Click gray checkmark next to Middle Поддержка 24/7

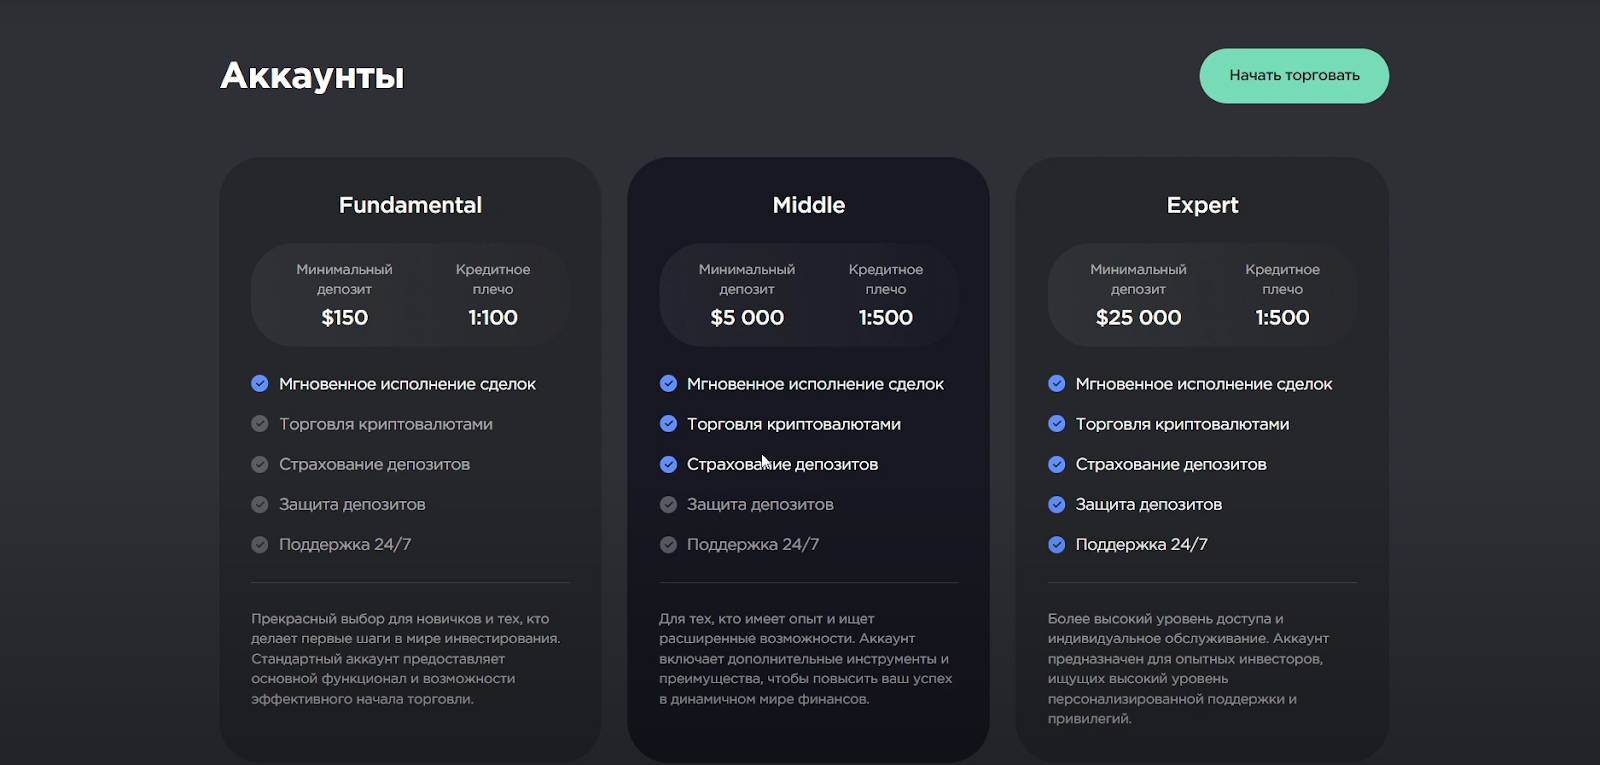tap(669, 545)
